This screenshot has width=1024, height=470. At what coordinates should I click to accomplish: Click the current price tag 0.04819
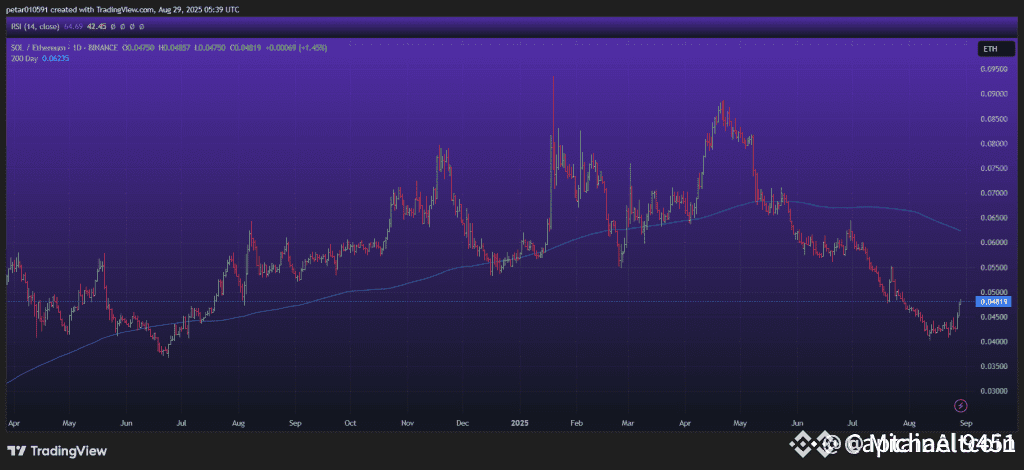point(993,302)
